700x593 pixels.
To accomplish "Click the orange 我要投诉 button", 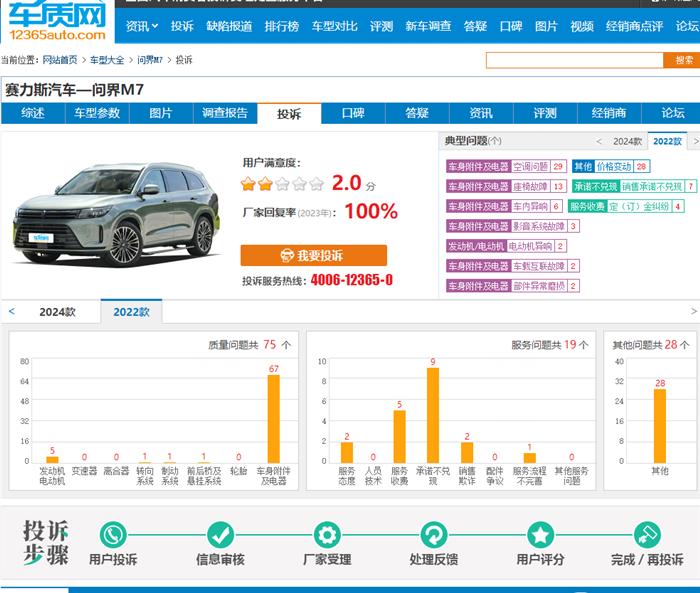I will [x=313, y=255].
